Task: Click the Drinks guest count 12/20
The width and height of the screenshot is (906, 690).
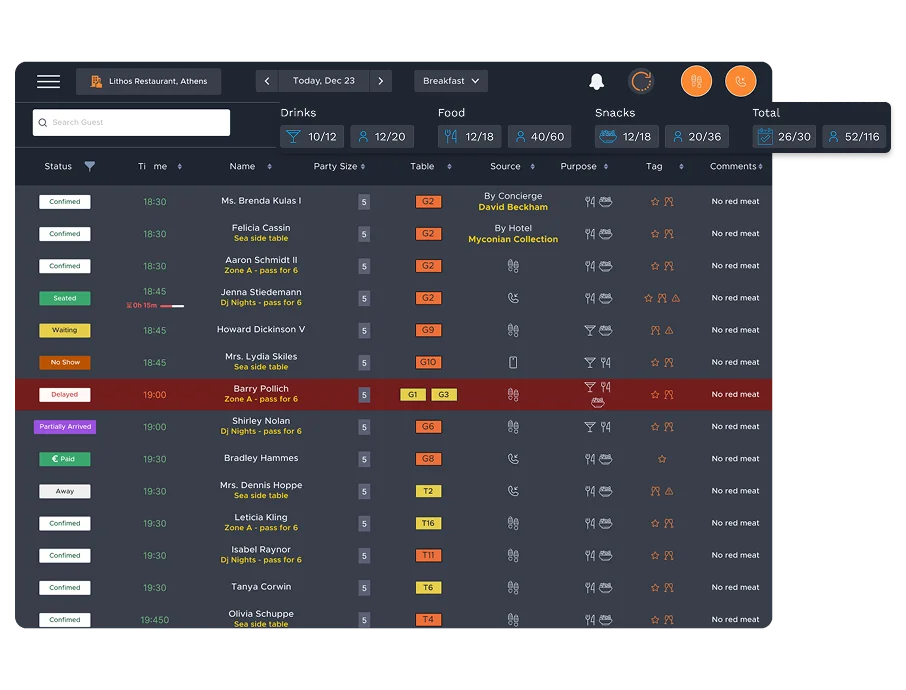Action: tap(382, 137)
